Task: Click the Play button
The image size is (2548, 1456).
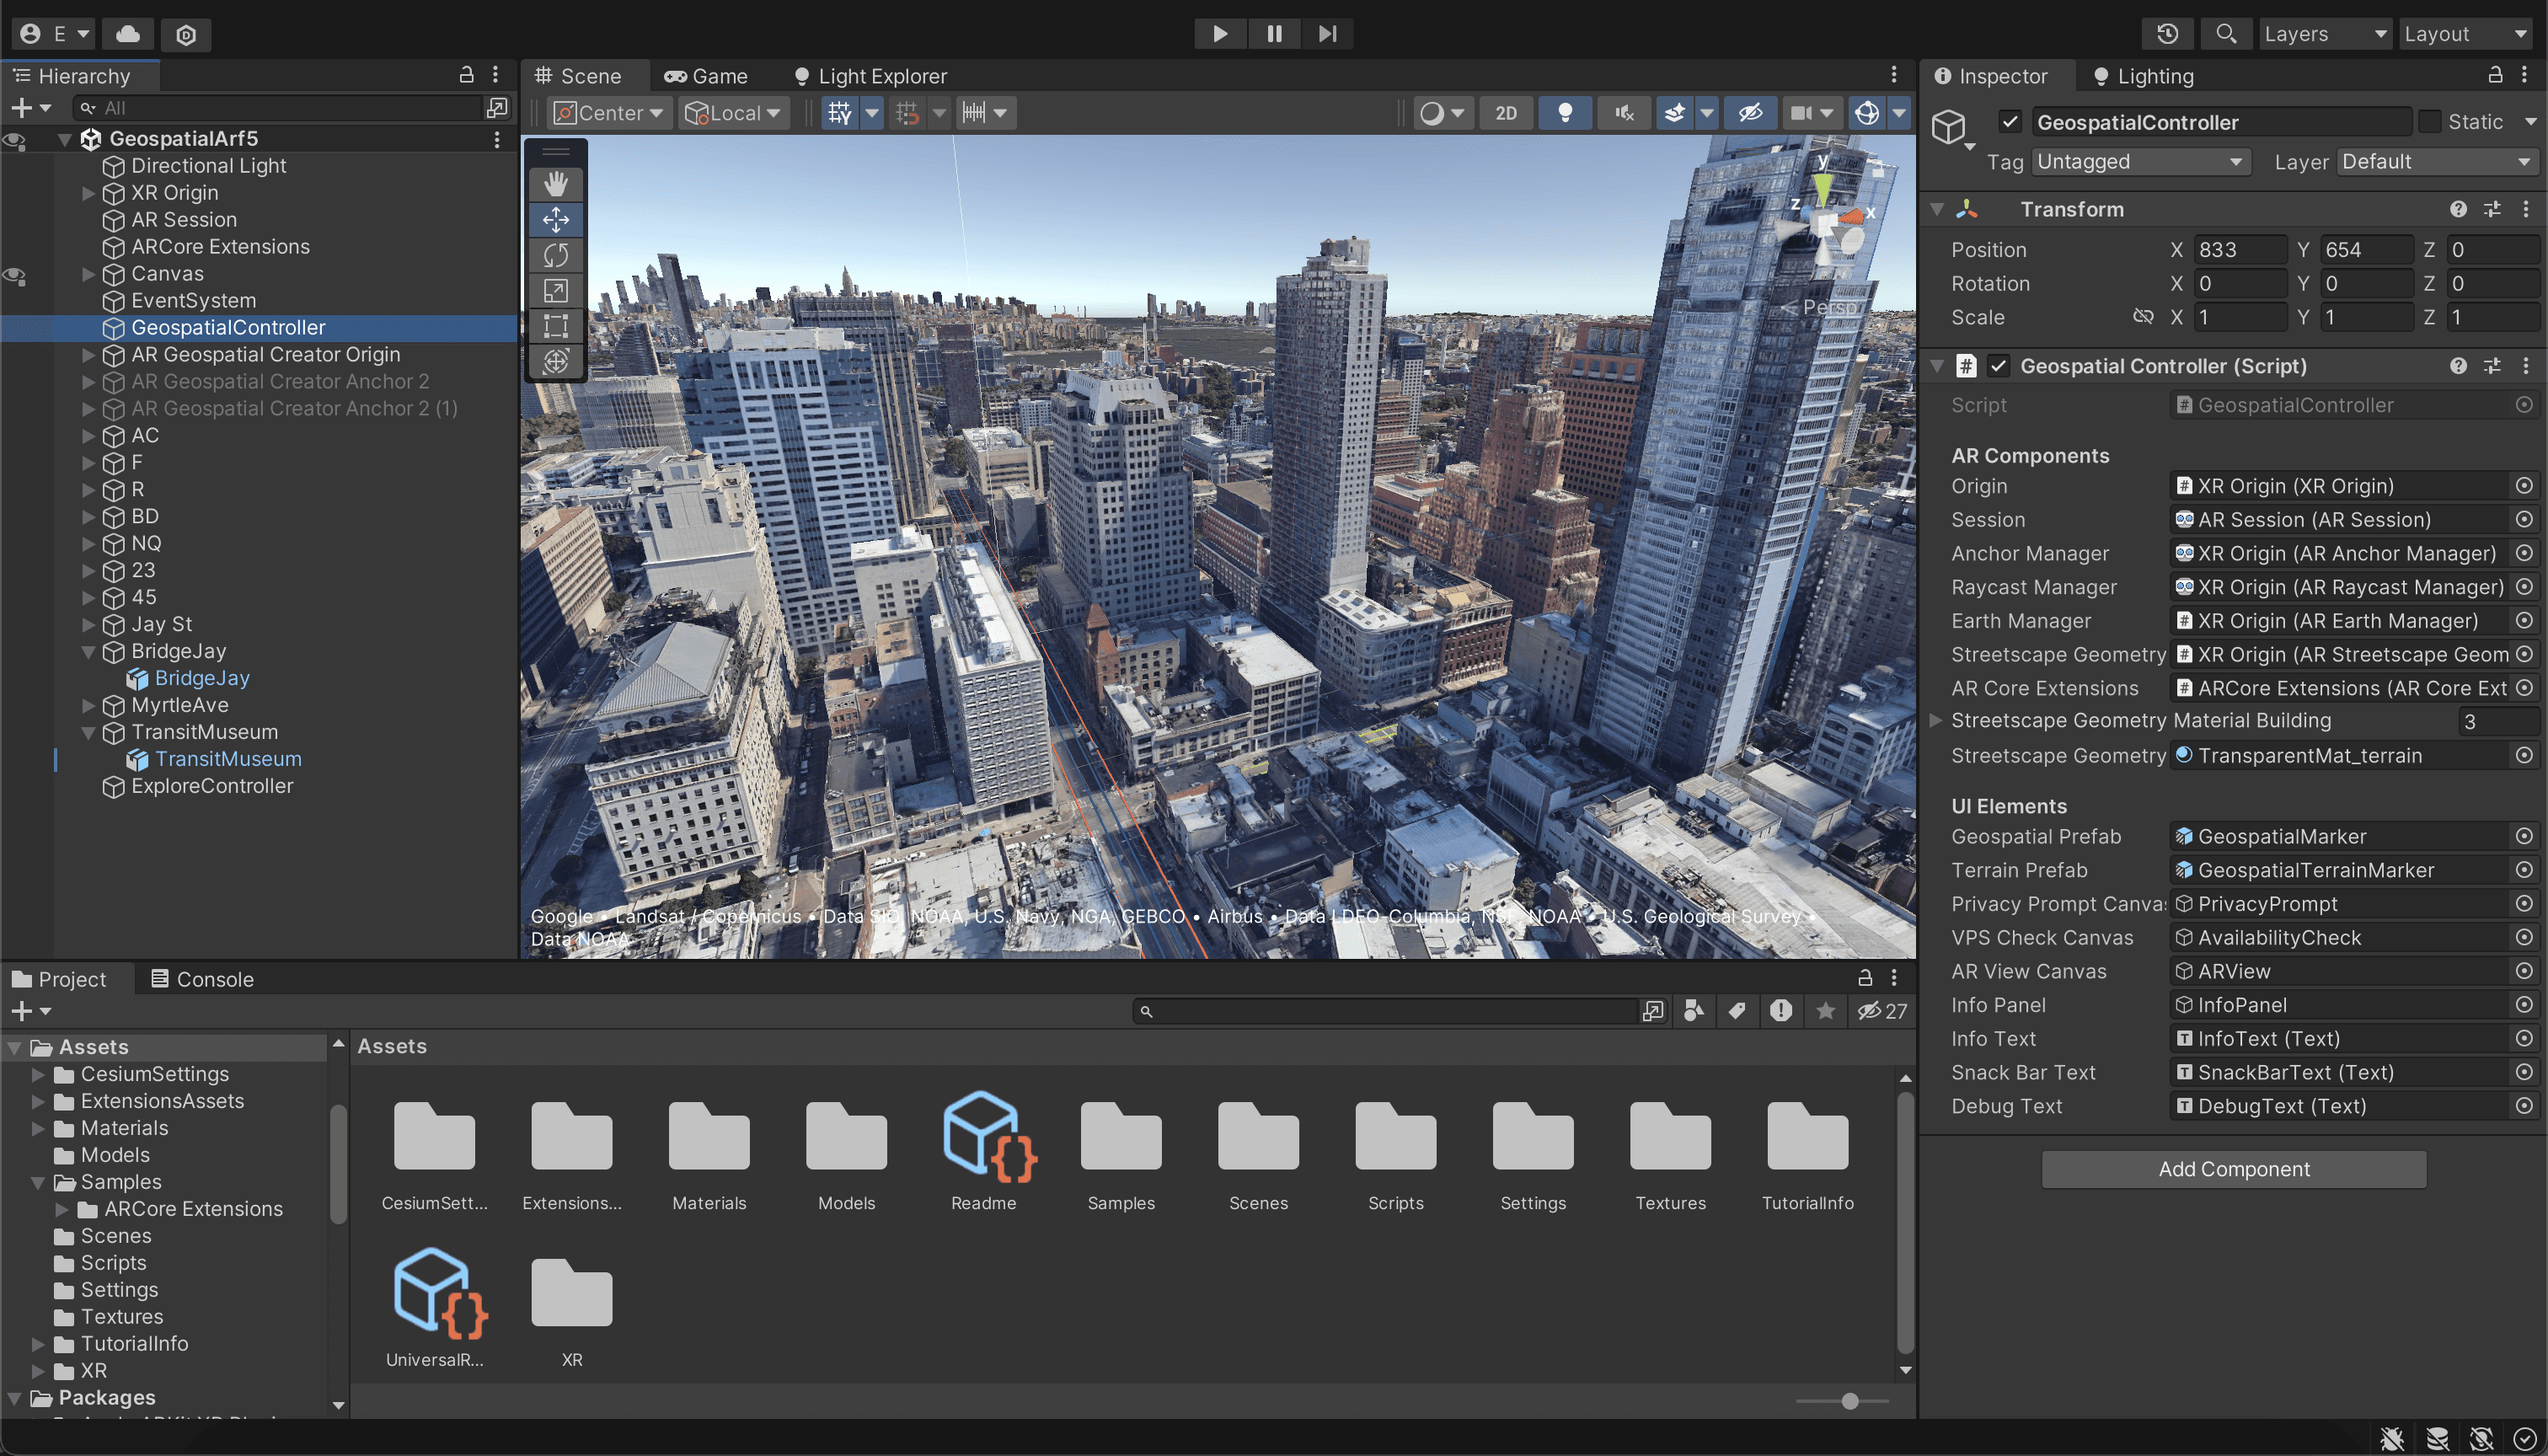Action: pyautogui.click(x=1220, y=34)
